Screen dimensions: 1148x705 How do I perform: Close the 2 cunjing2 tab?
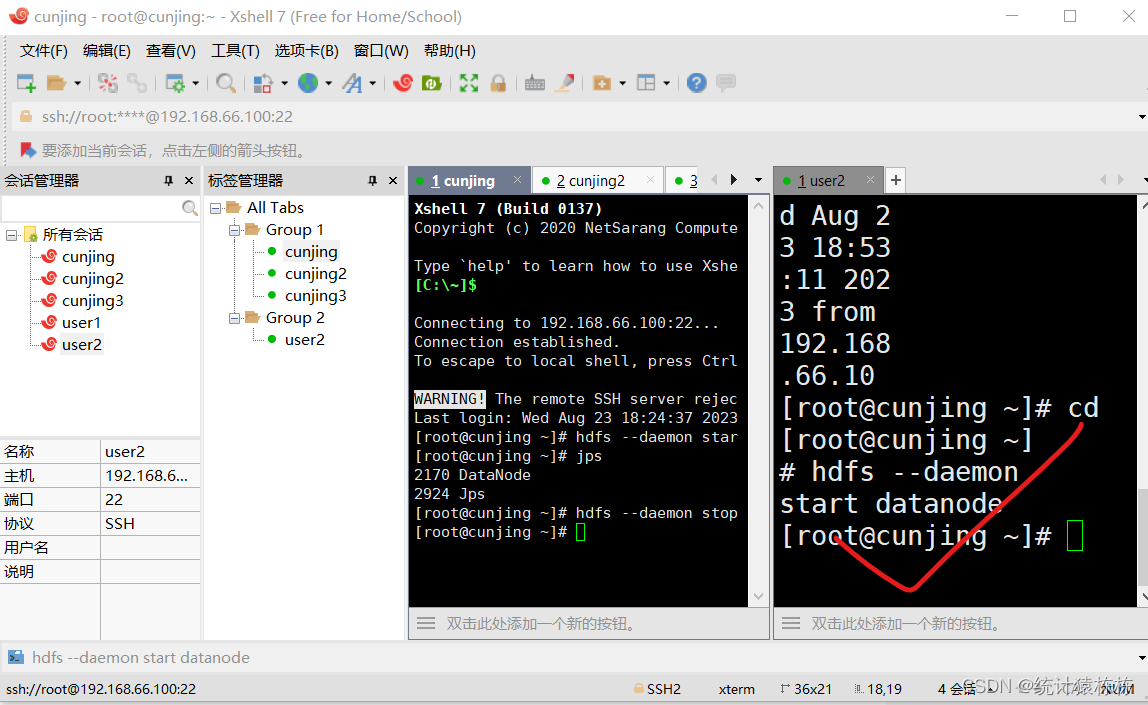(650, 180)
